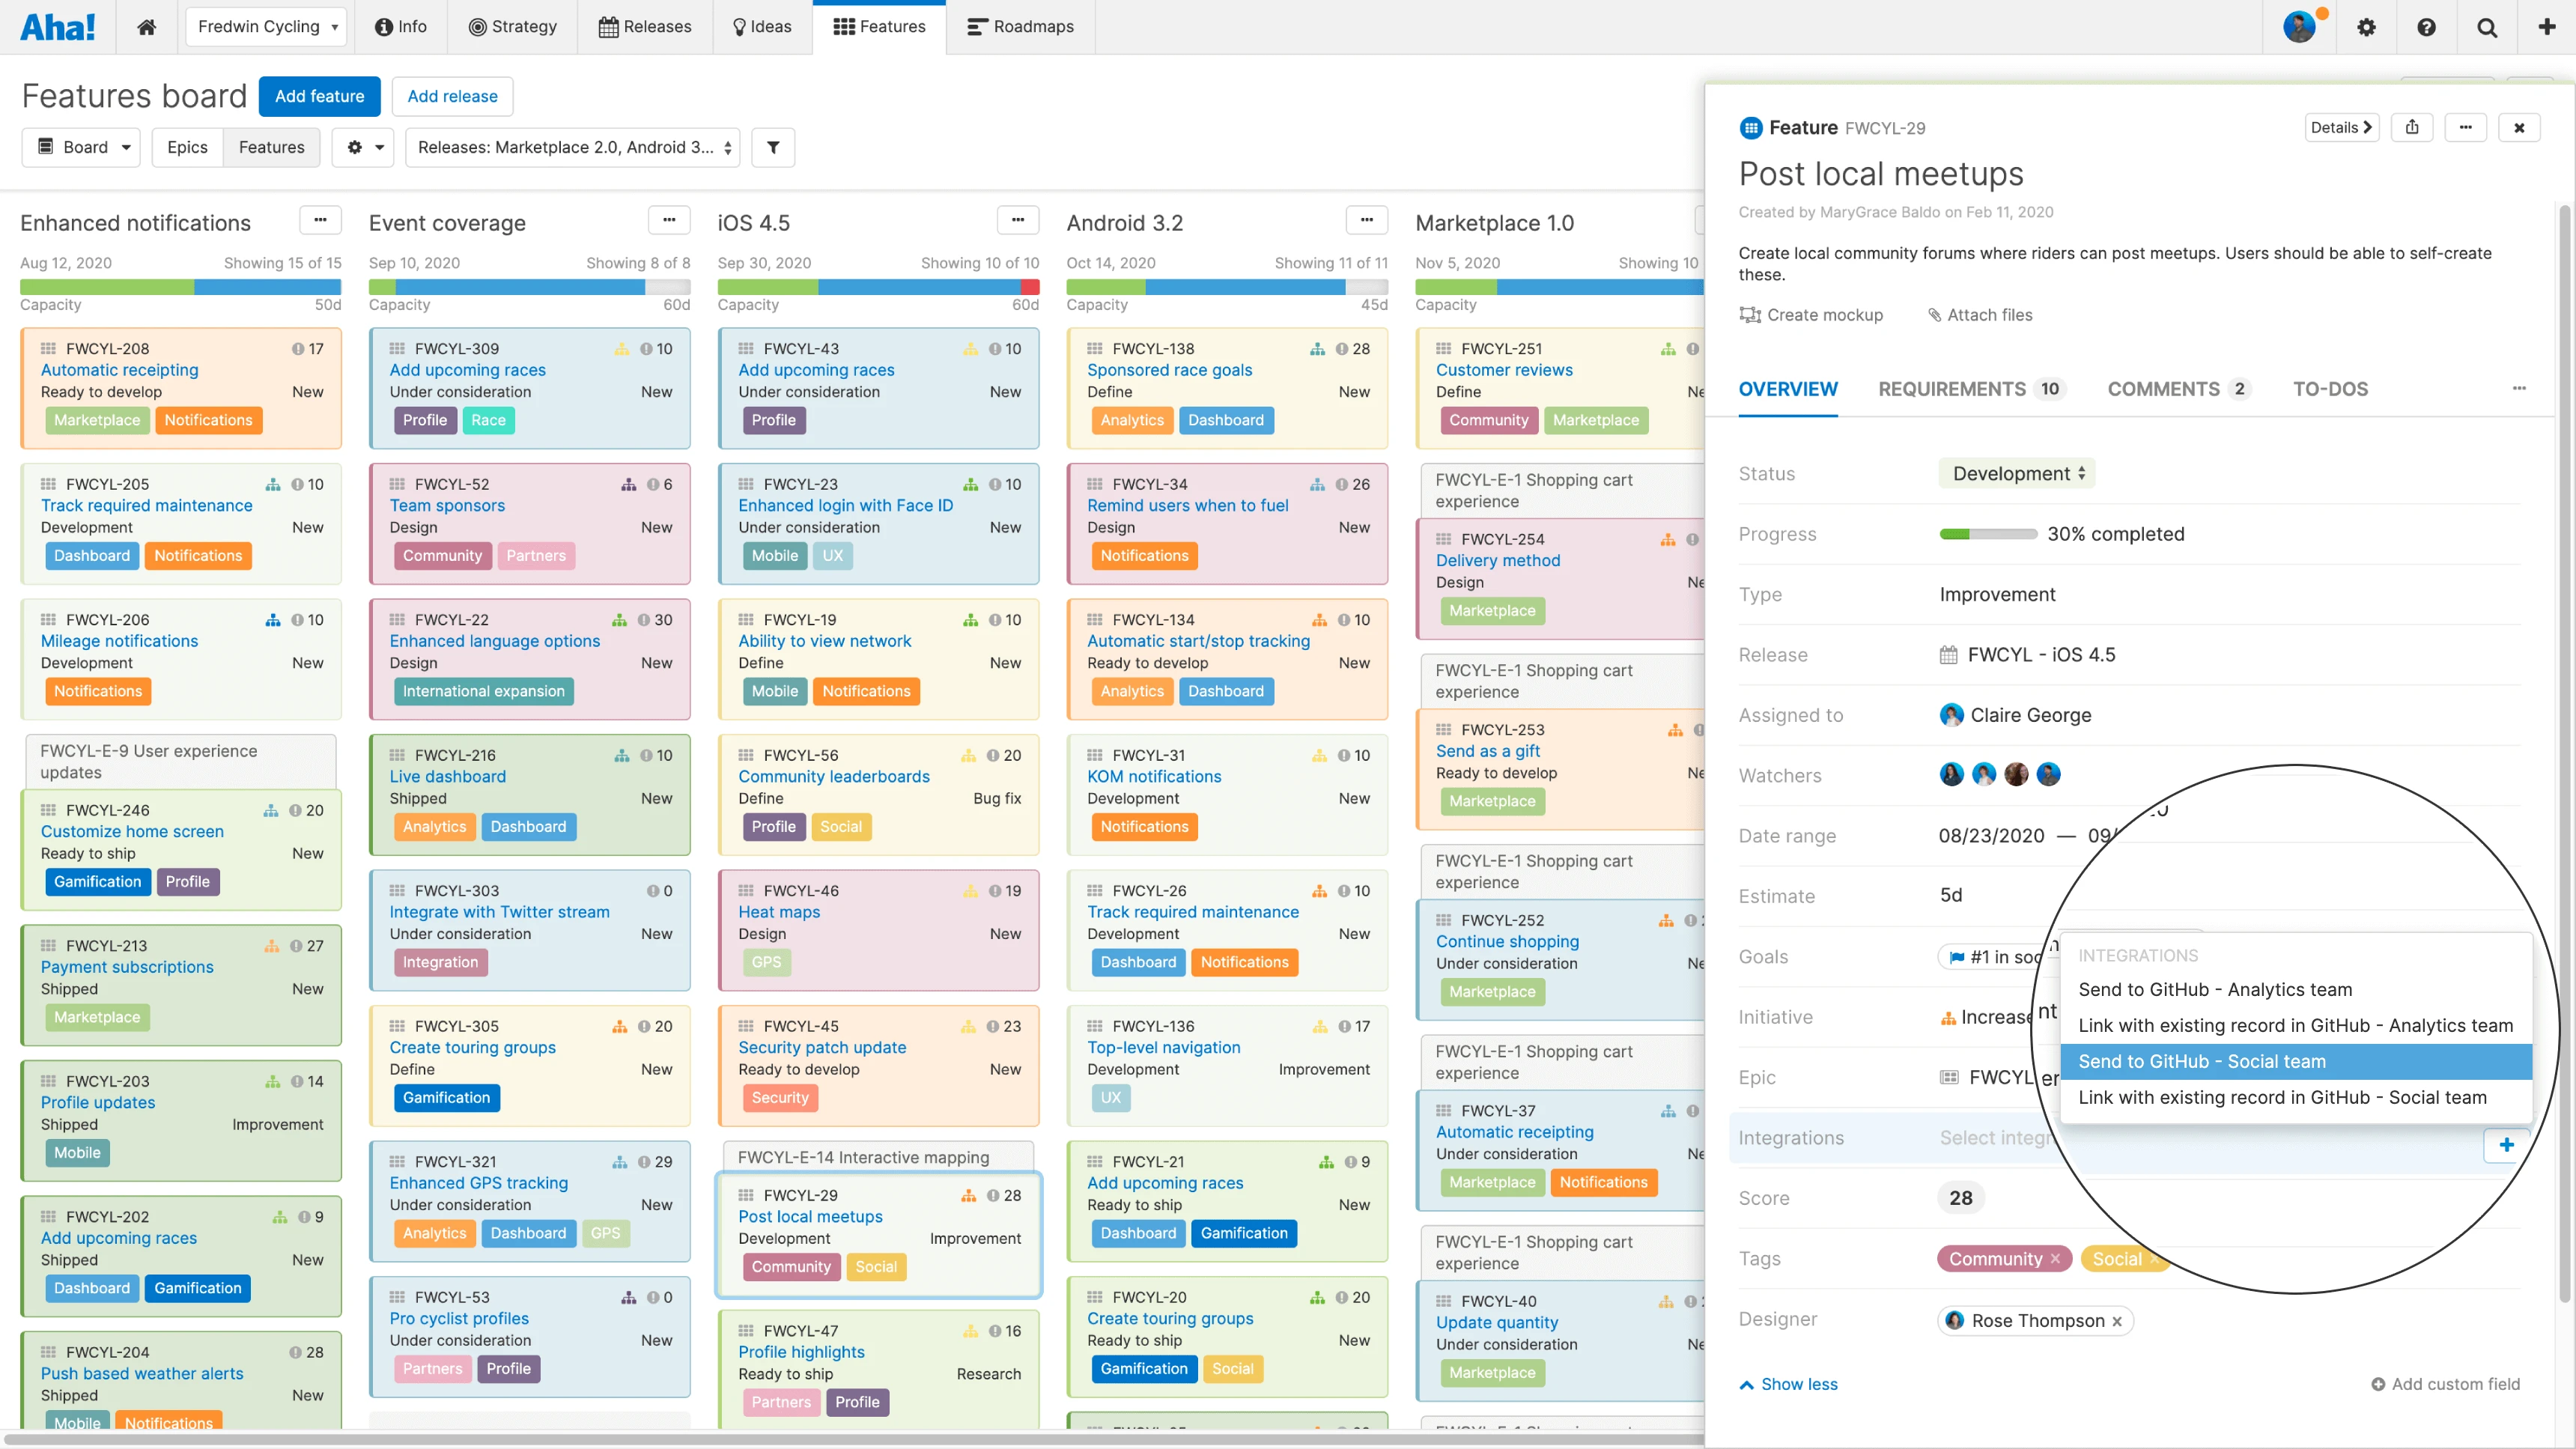
Task: Open the Fredwin Cycling workspace selector
Action: [x=265, y=27]
